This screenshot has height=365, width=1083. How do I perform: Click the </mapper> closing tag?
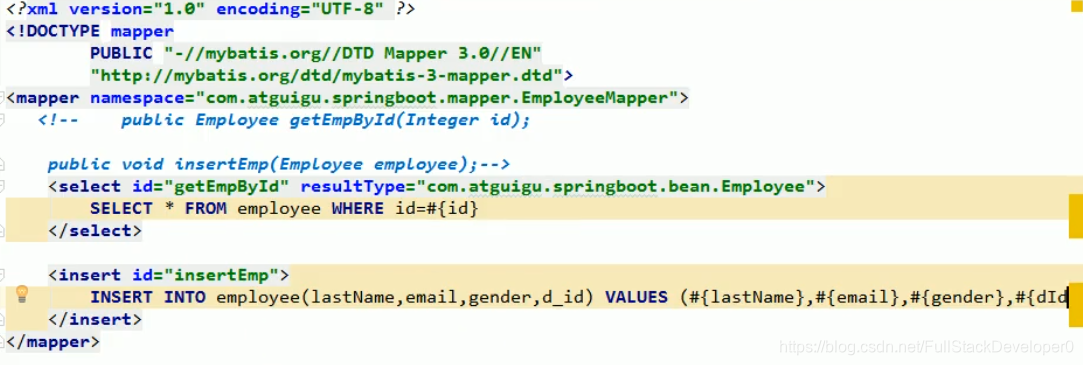pos(52,341)
